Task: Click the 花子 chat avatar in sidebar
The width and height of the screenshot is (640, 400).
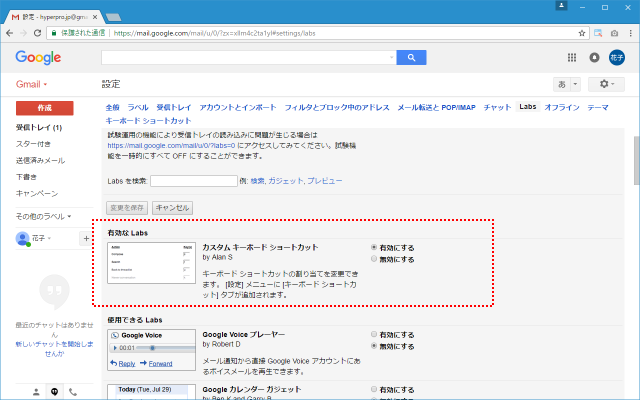Action: click(22, 238)
